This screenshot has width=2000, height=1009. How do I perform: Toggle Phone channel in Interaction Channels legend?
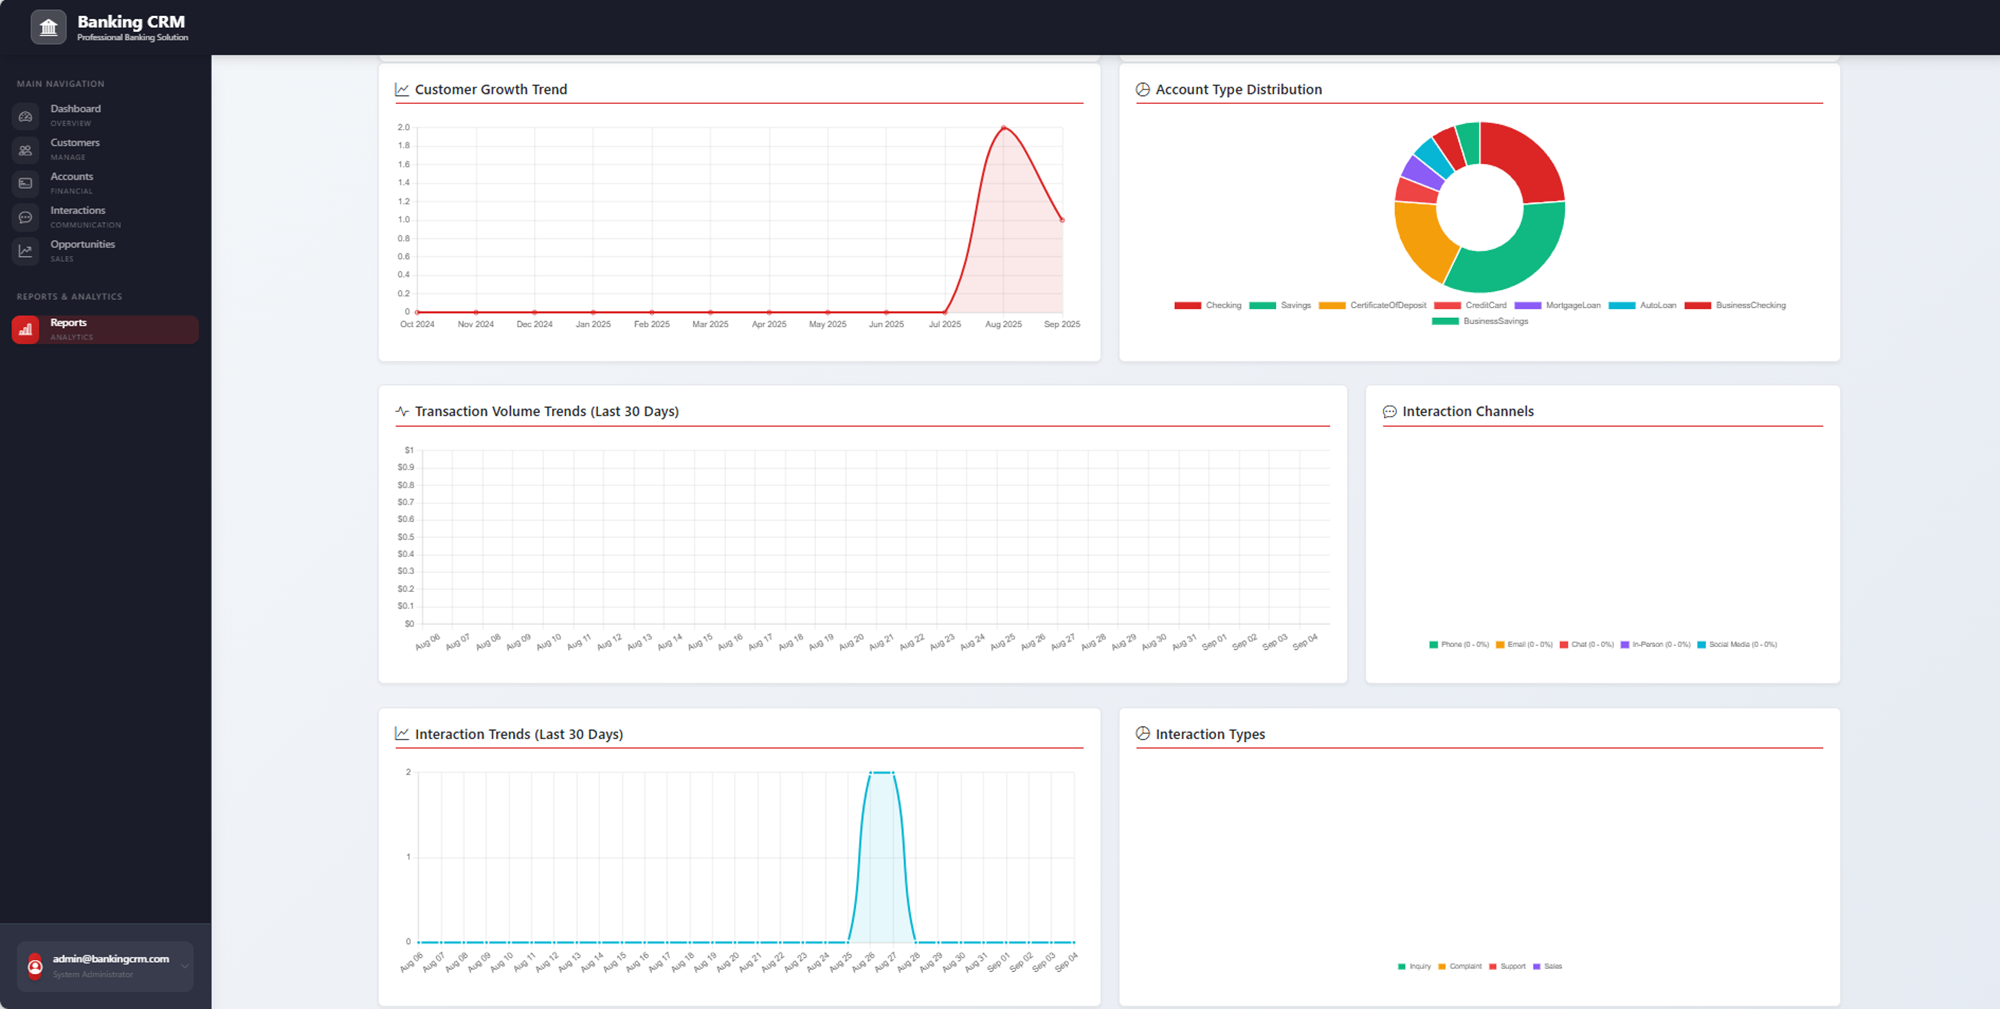(x=1459, y=645)
